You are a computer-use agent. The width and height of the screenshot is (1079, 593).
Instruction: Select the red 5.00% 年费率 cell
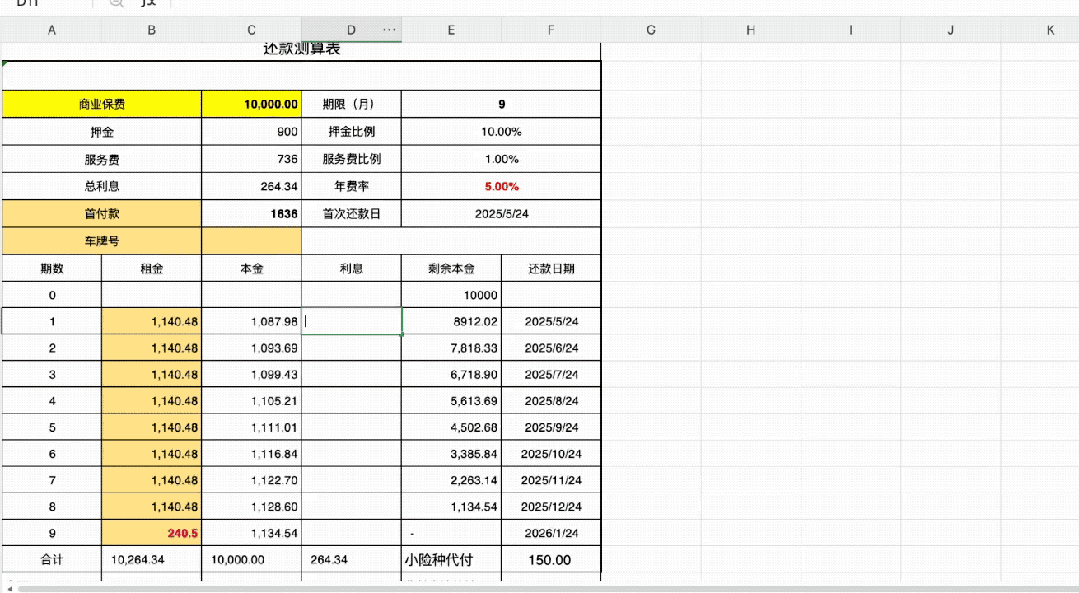pos(501,186)
